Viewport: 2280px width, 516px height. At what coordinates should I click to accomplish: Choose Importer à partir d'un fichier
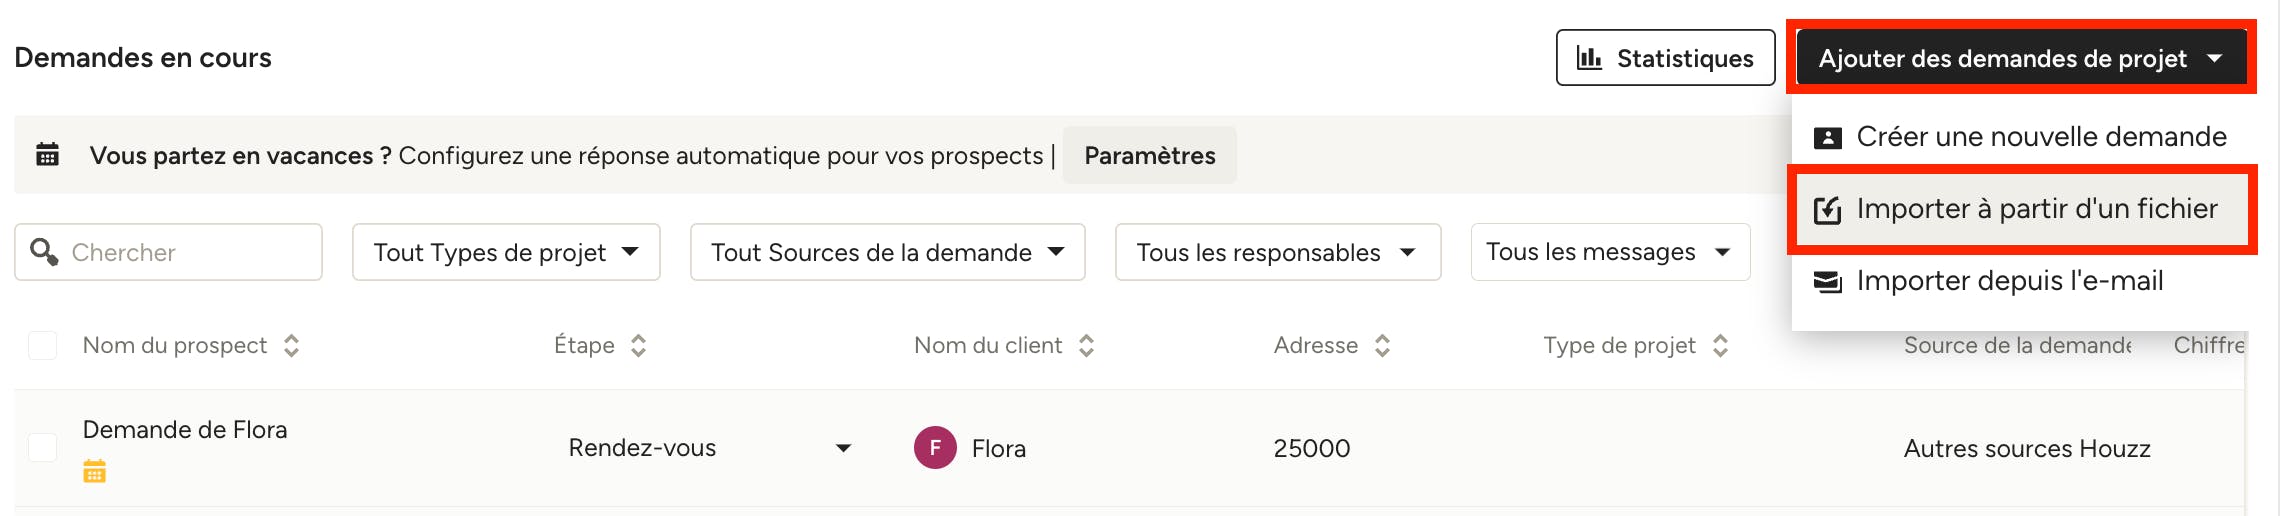(x=2020, y=209)
